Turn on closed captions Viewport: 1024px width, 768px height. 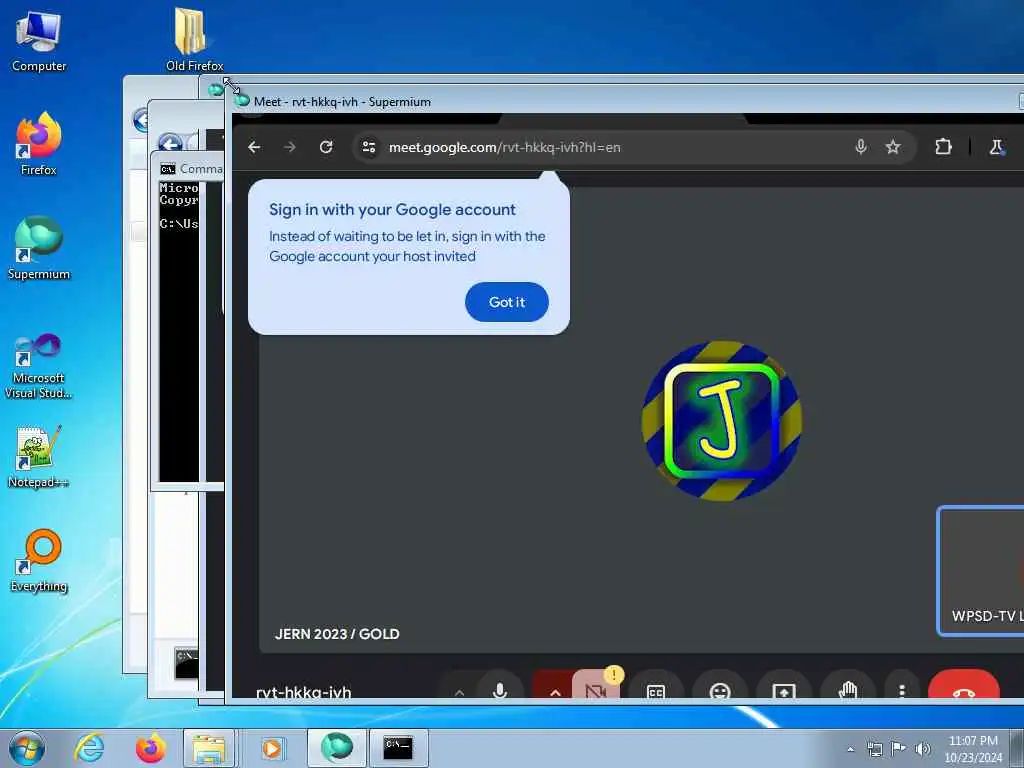click(656, 691)
